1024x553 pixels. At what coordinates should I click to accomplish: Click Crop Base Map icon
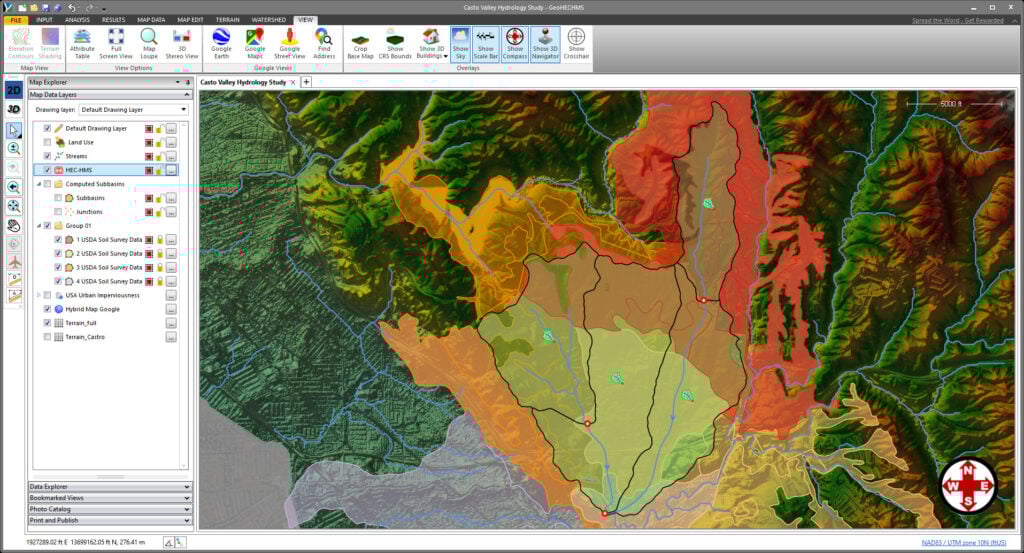(359, 44)
